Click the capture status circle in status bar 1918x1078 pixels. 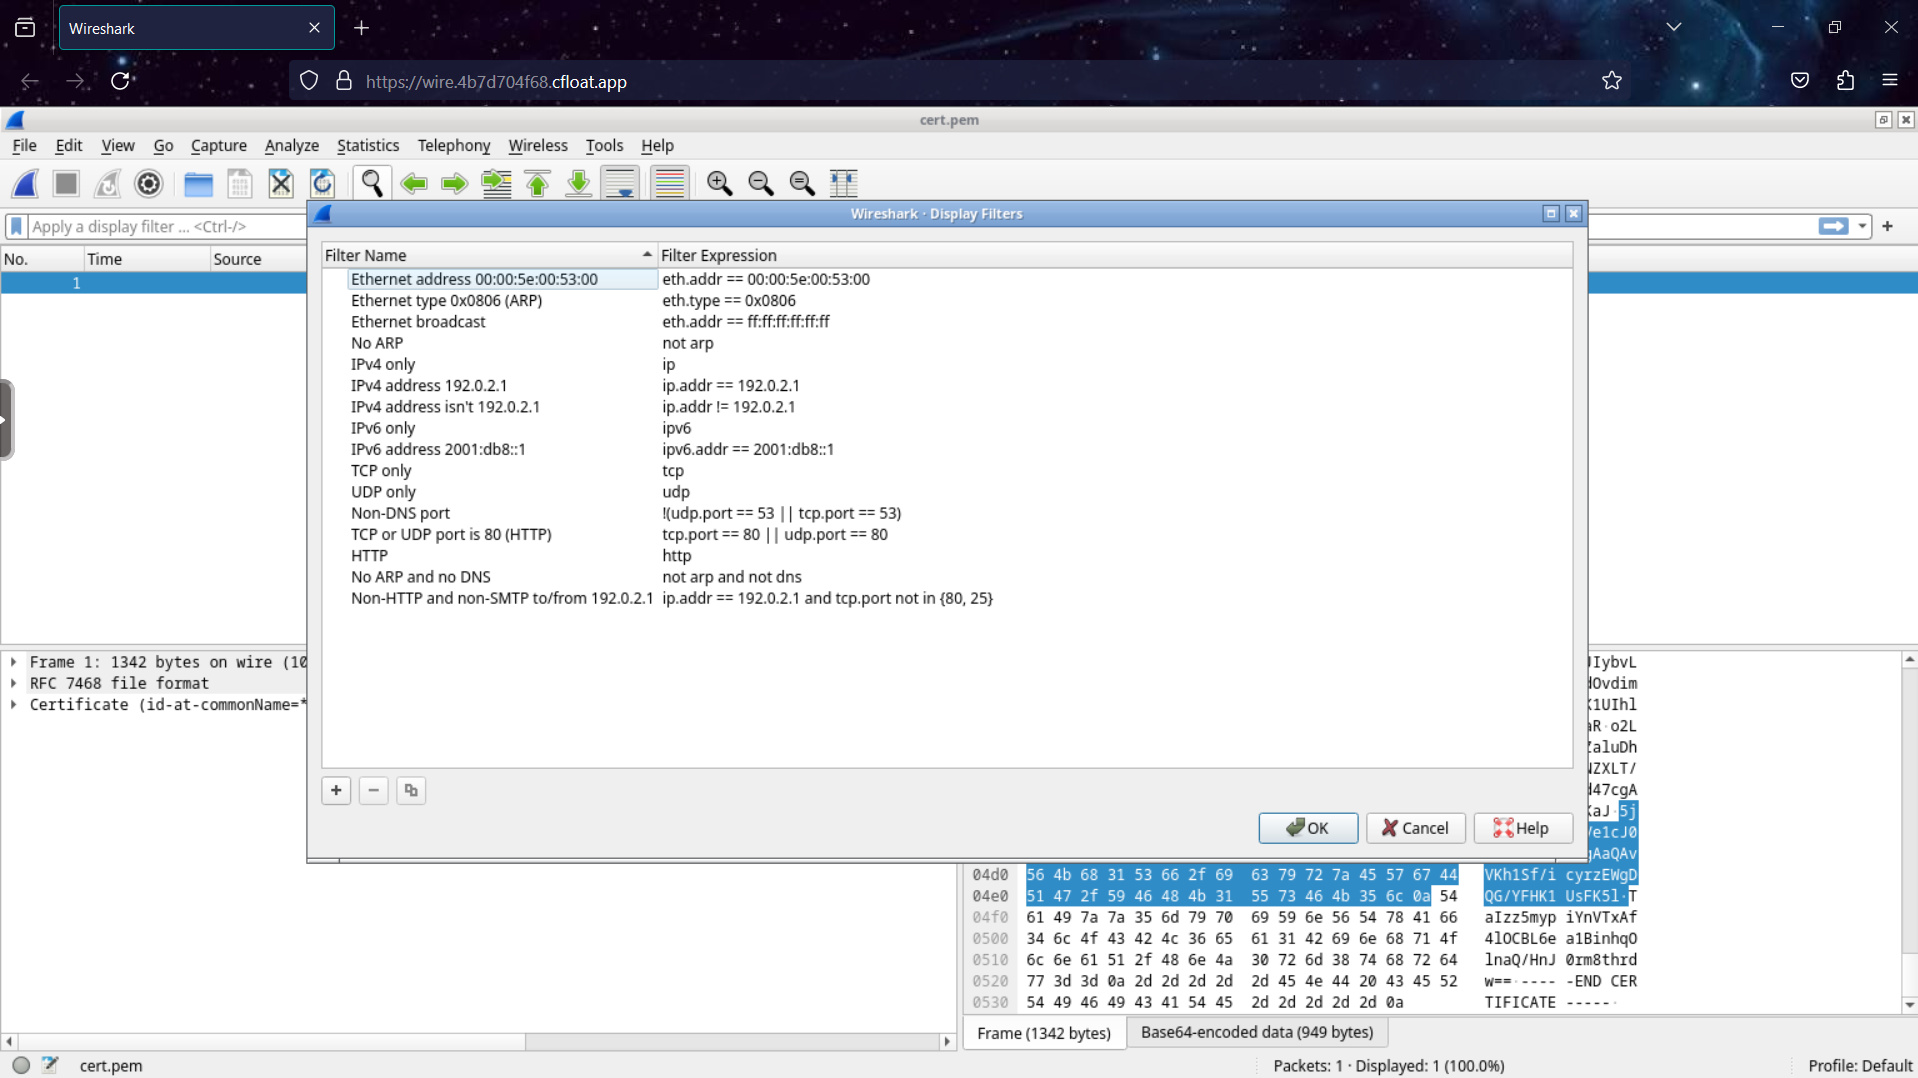21,1066
